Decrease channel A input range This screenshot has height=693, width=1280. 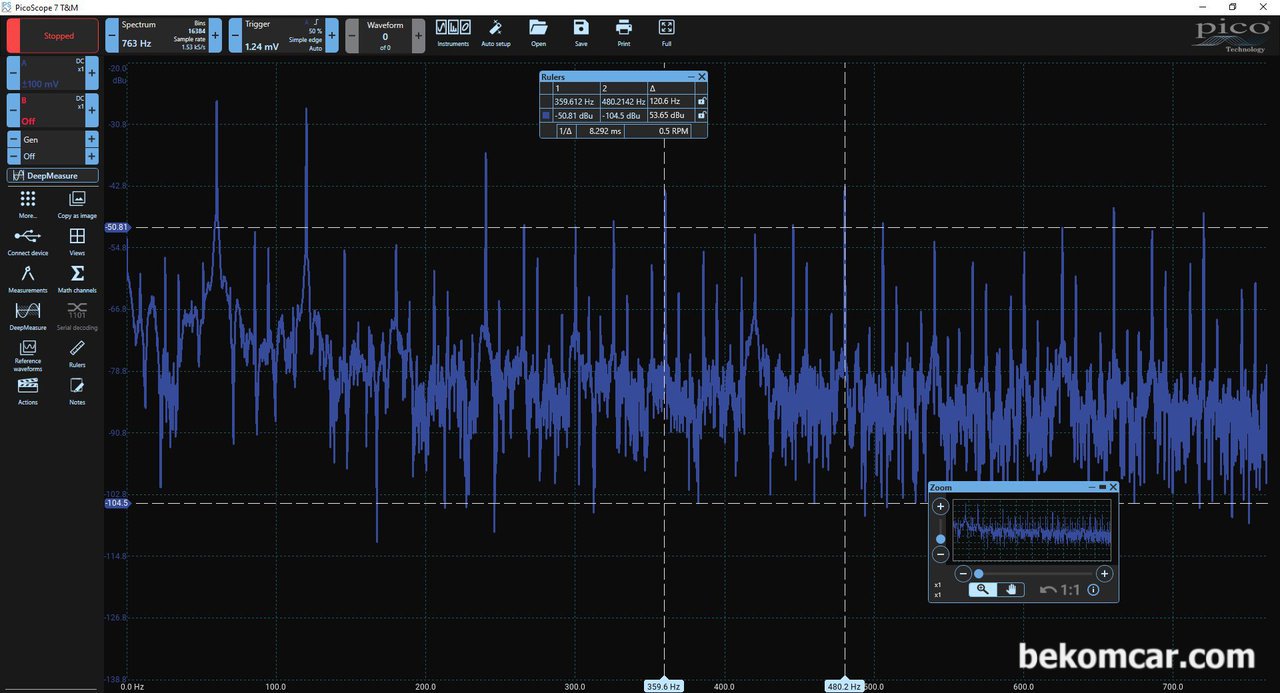tap(13, 73)
